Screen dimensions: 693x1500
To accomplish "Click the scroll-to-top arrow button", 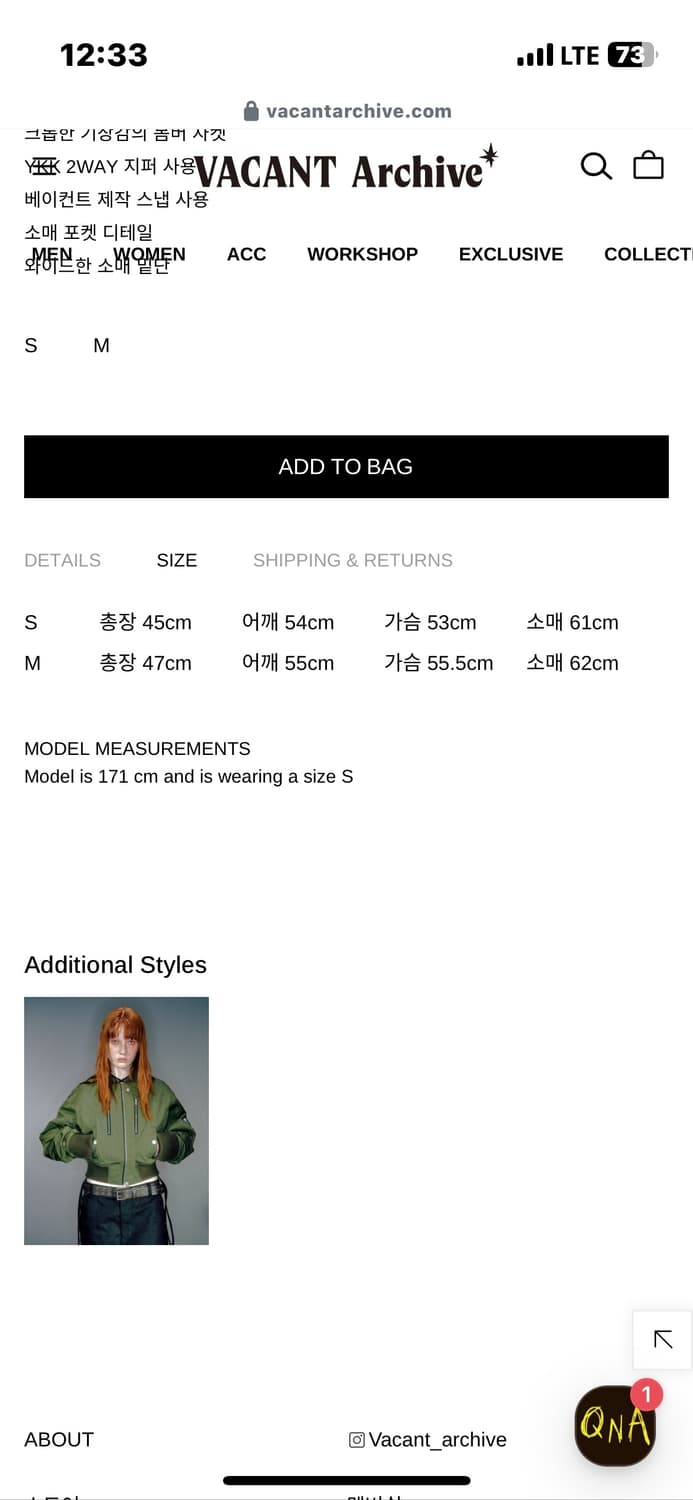I will click(x=662, y=1340).
